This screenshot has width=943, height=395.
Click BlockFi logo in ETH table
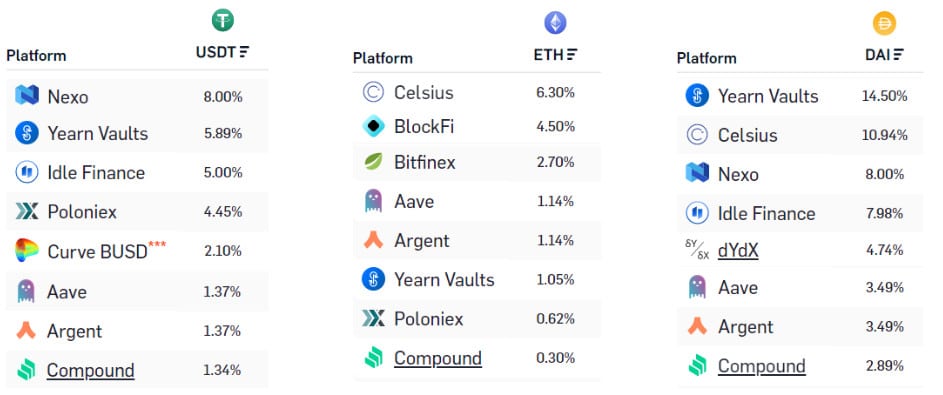point(373,126)
